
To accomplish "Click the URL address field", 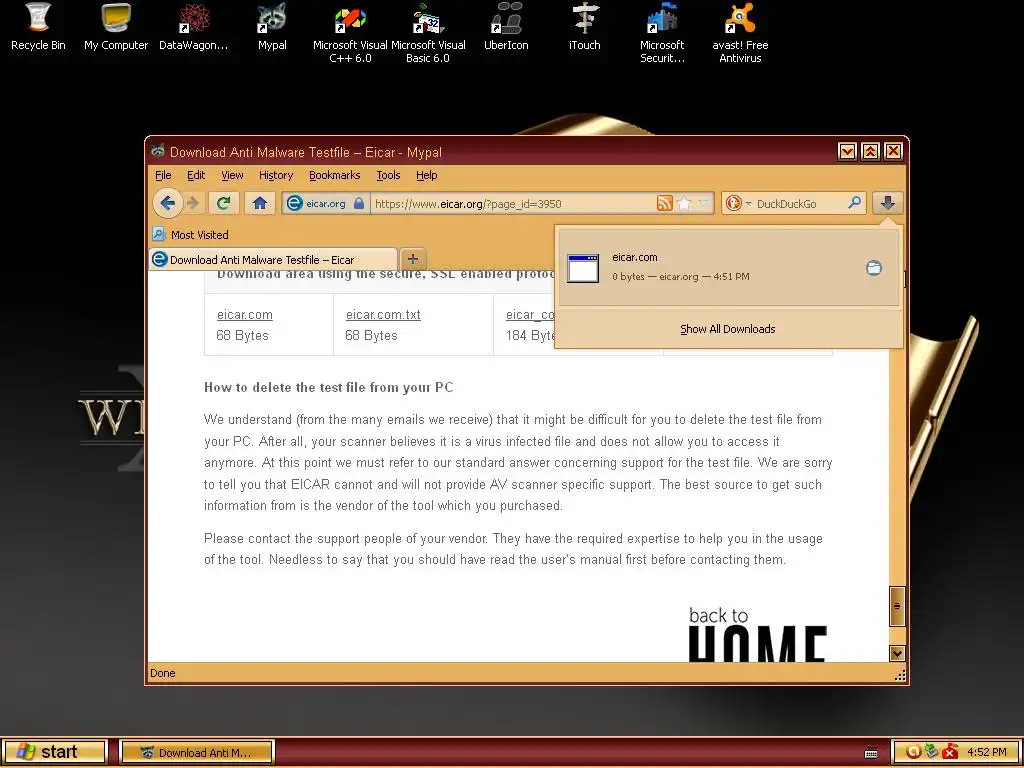I will point(513,203).
